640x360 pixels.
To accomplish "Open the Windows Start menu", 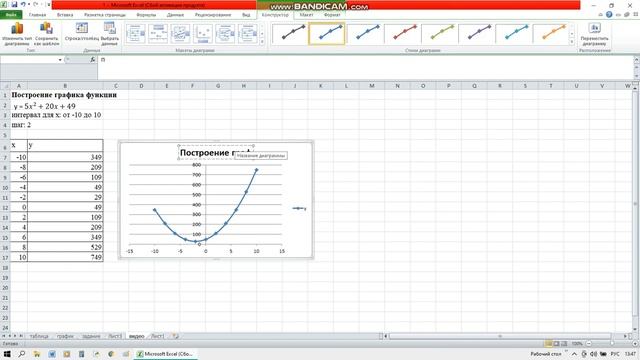I will [x=7, y=354].
